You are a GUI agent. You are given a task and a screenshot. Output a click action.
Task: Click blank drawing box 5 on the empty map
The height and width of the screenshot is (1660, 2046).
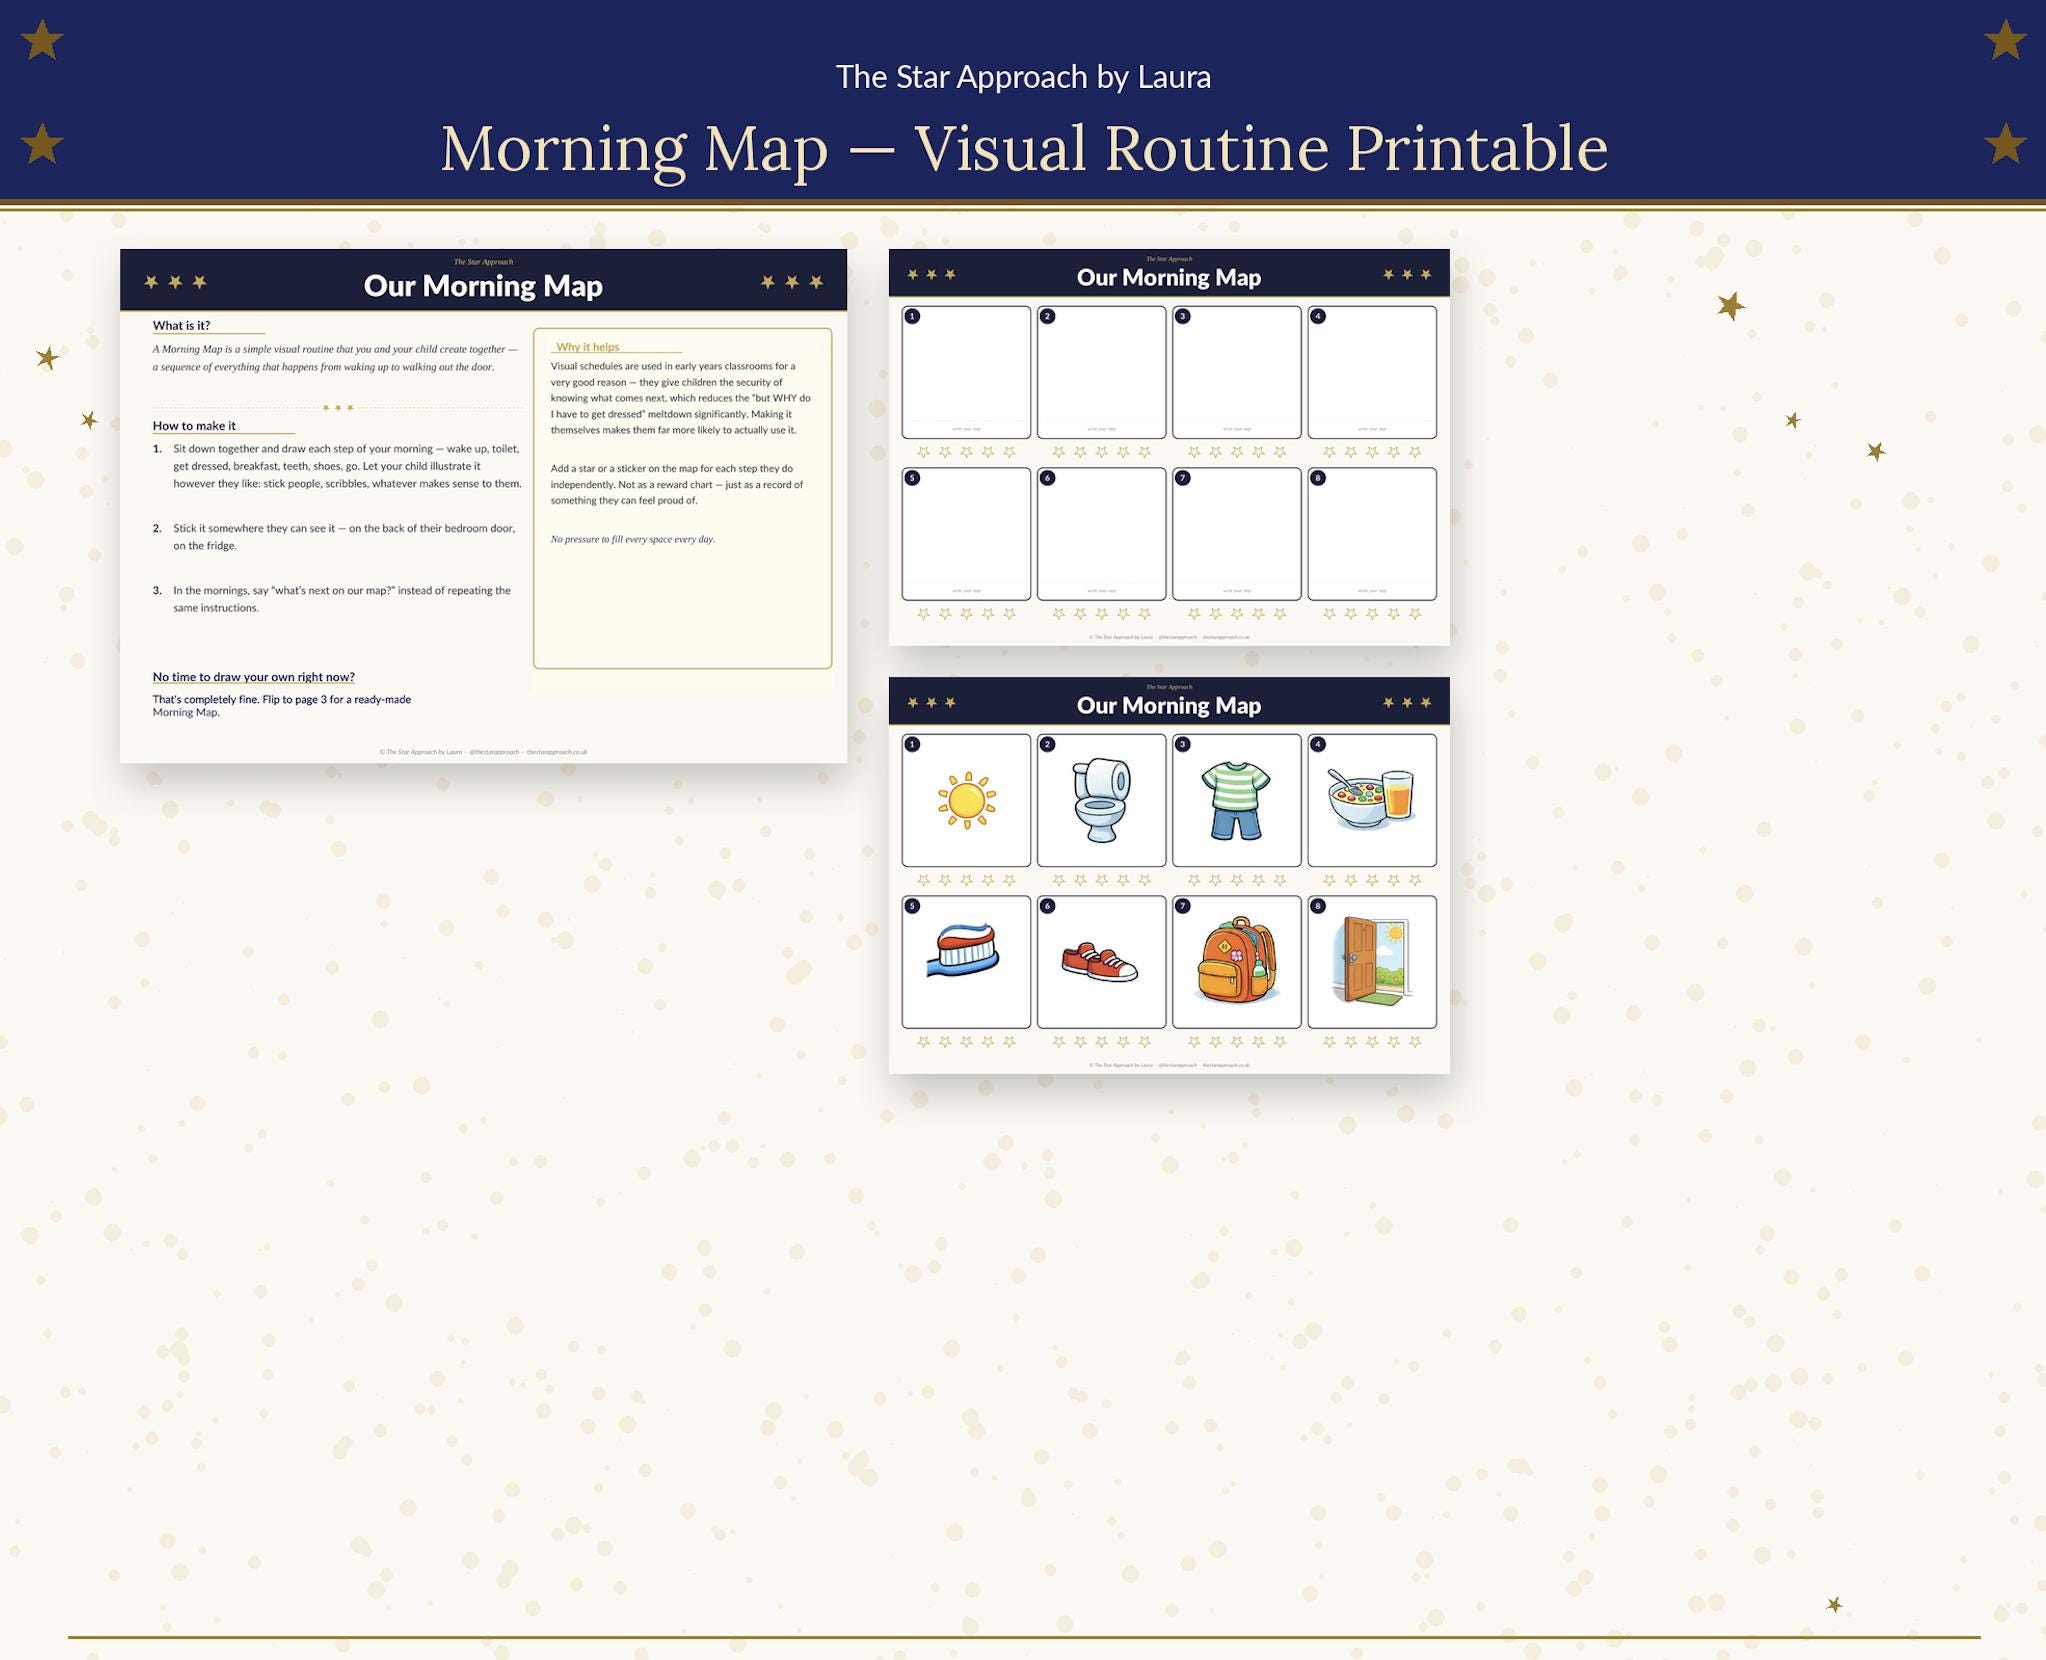pyautogui.click(x=966, y=534)
